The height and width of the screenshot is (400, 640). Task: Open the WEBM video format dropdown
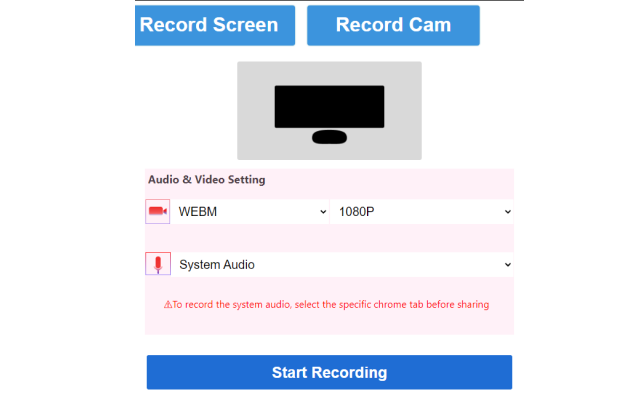[x=249, y=211]
